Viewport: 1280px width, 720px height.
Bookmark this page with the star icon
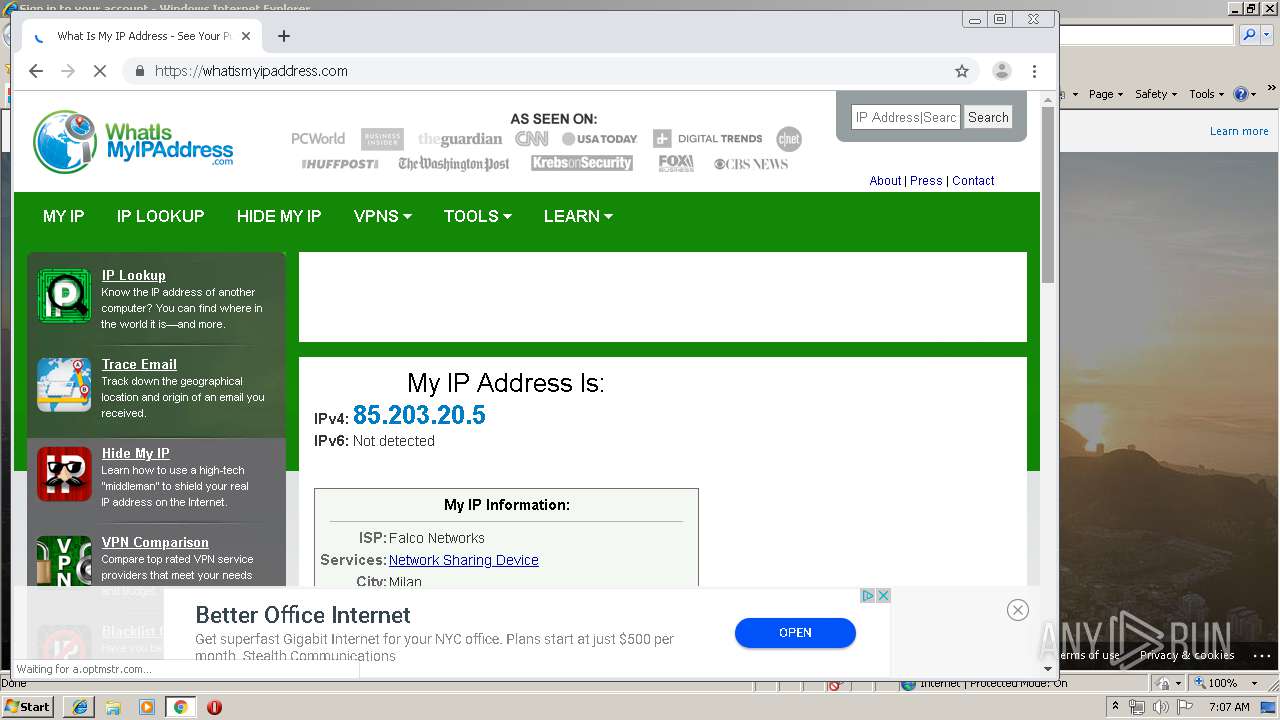coord(962,71)
